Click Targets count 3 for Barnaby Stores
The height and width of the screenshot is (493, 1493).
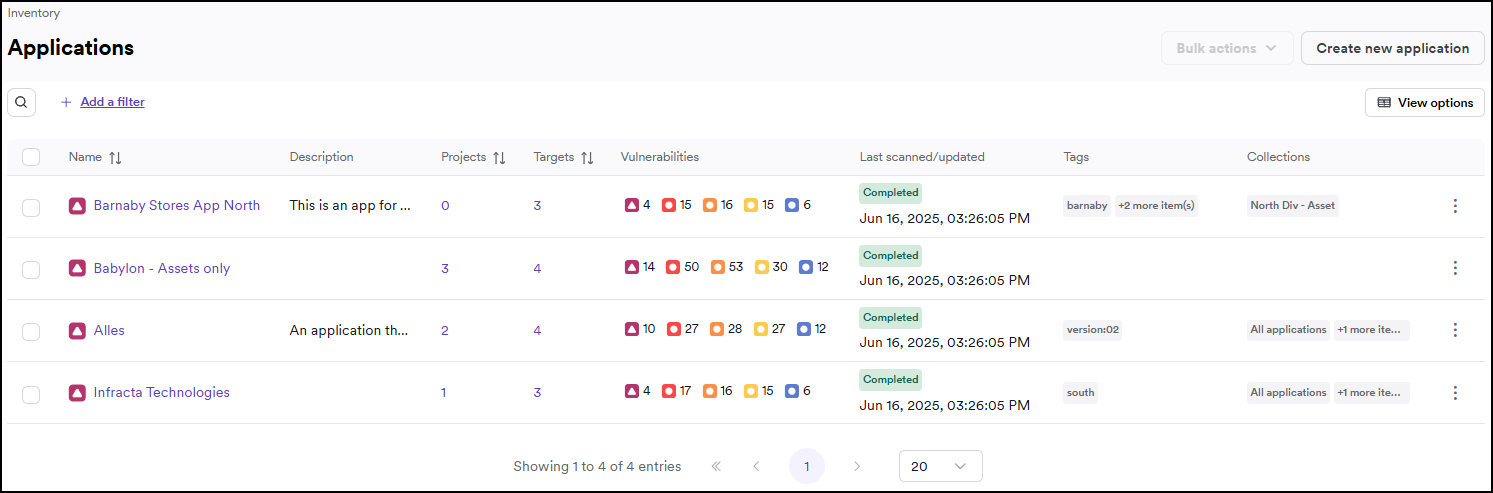click(x=537, y=205)
